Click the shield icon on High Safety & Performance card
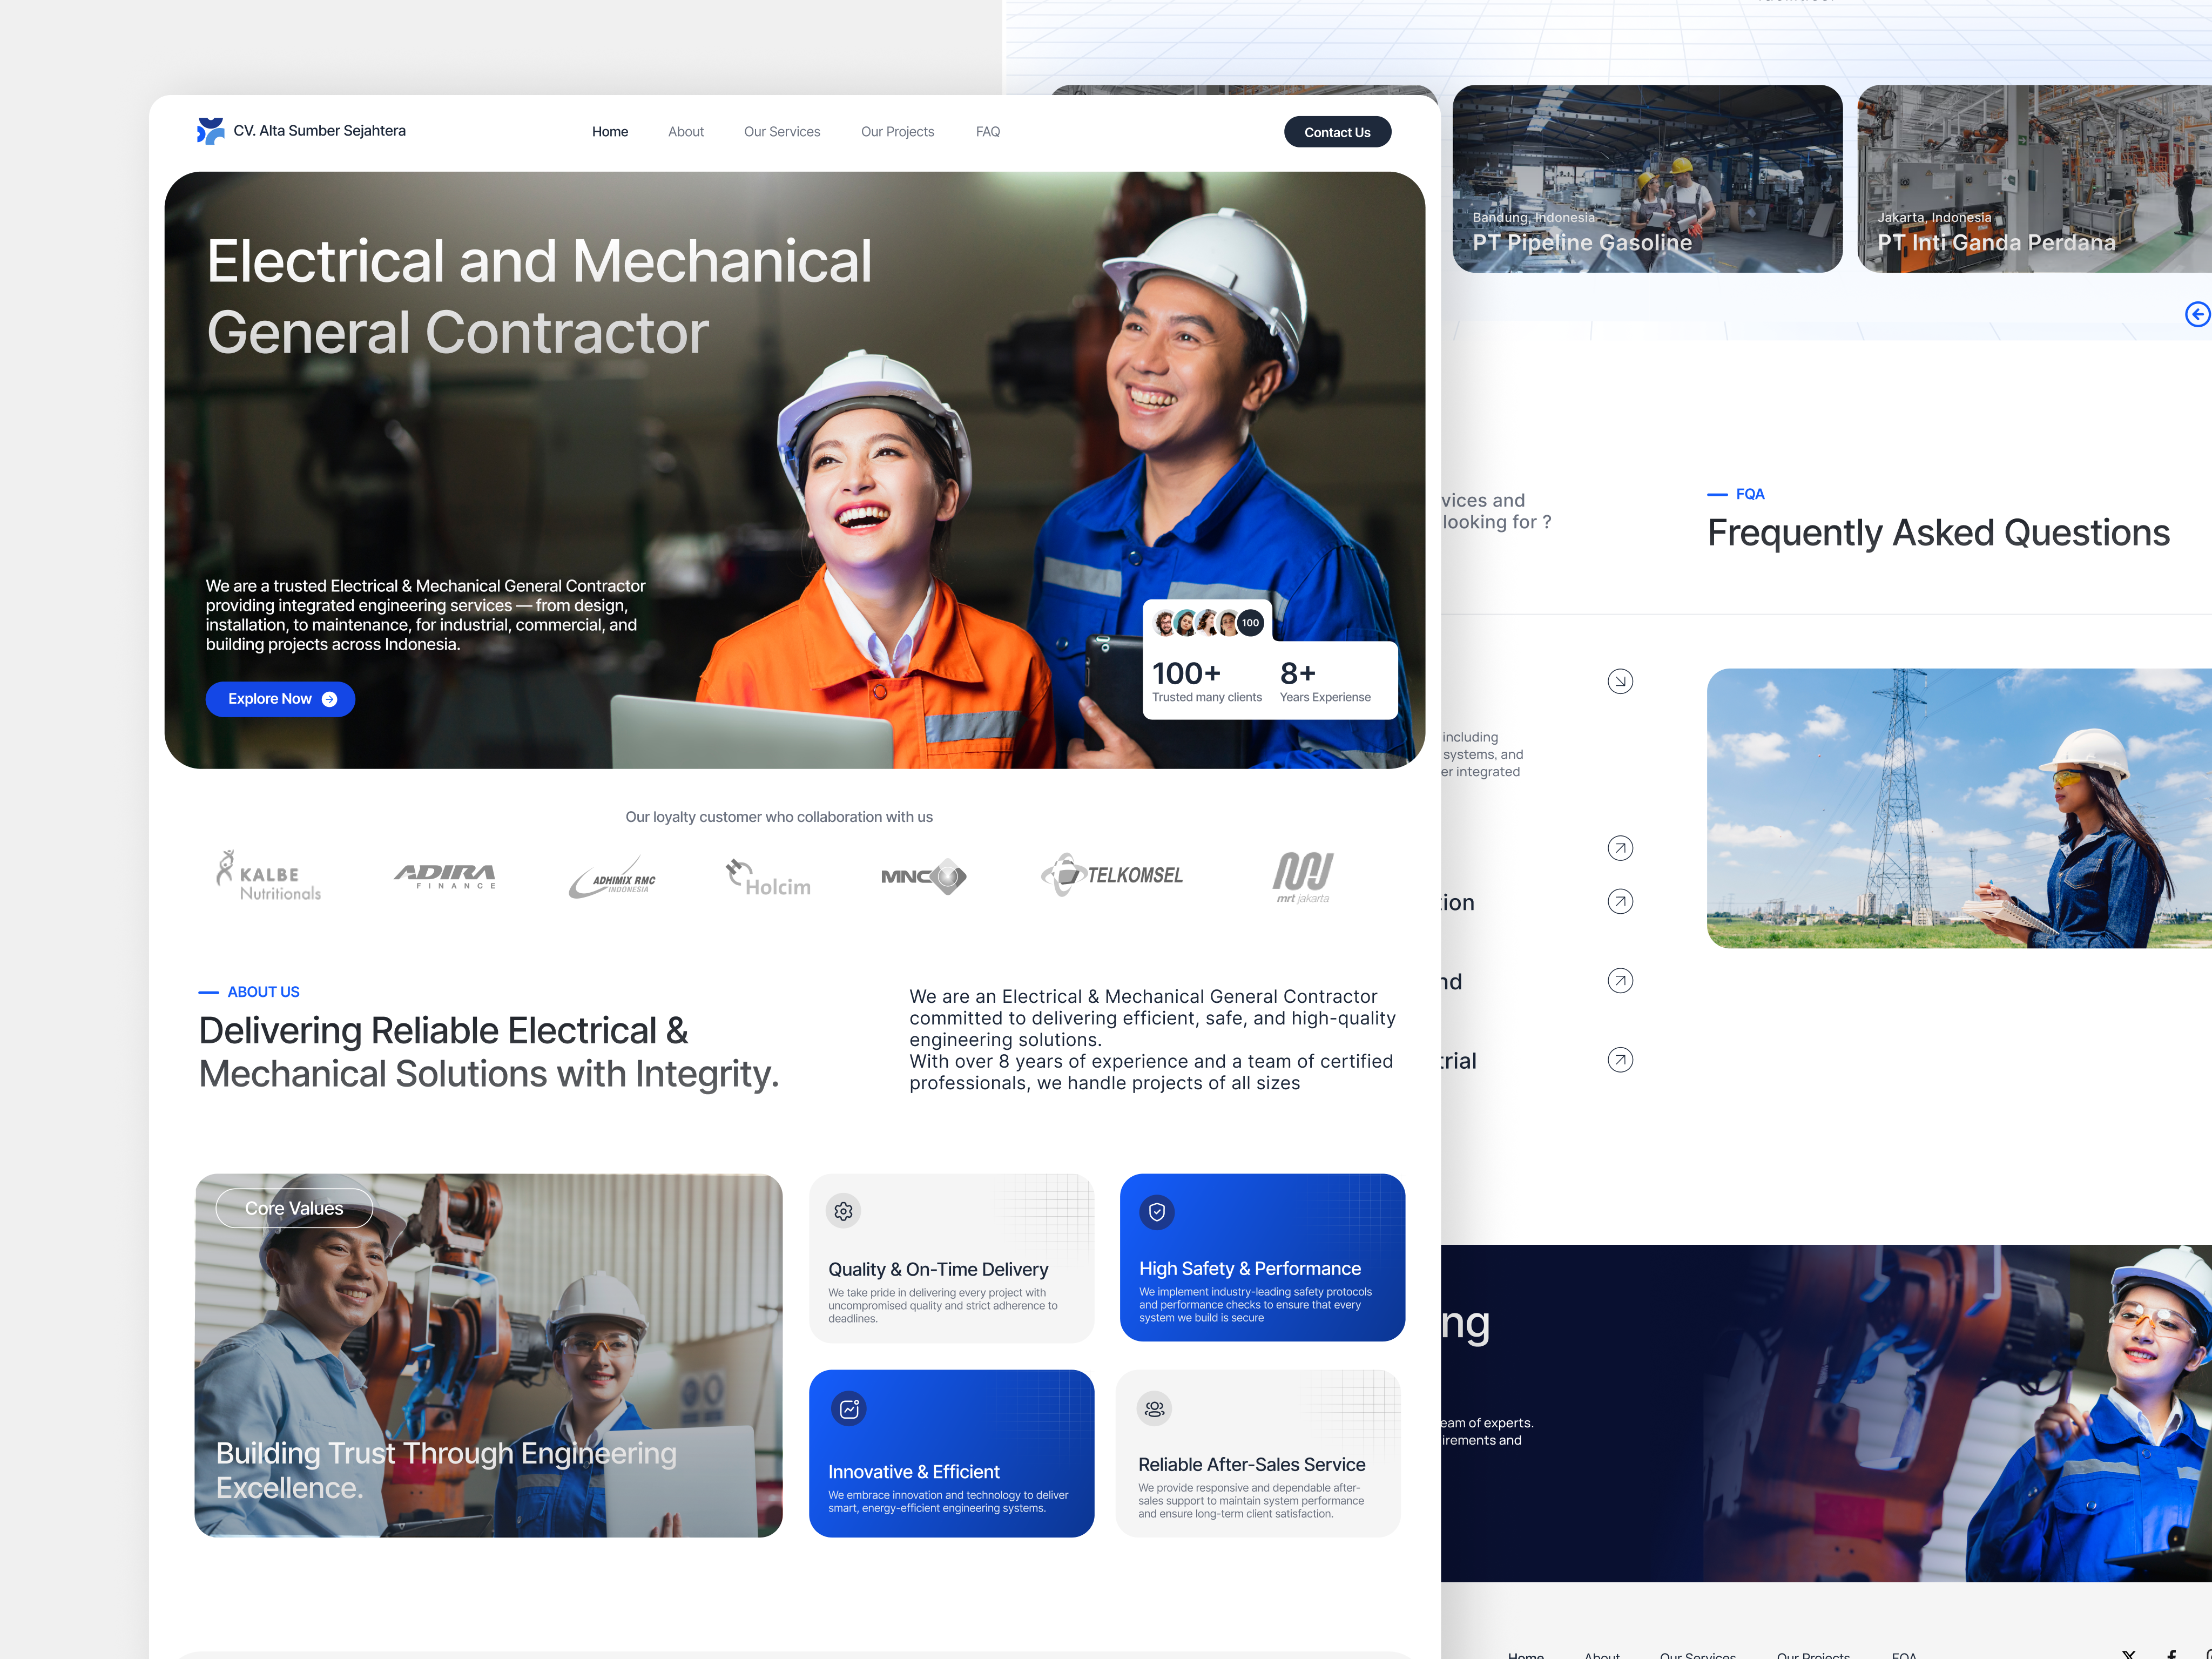This screenshot has width=2212, height=1659. [1157, 1213]
